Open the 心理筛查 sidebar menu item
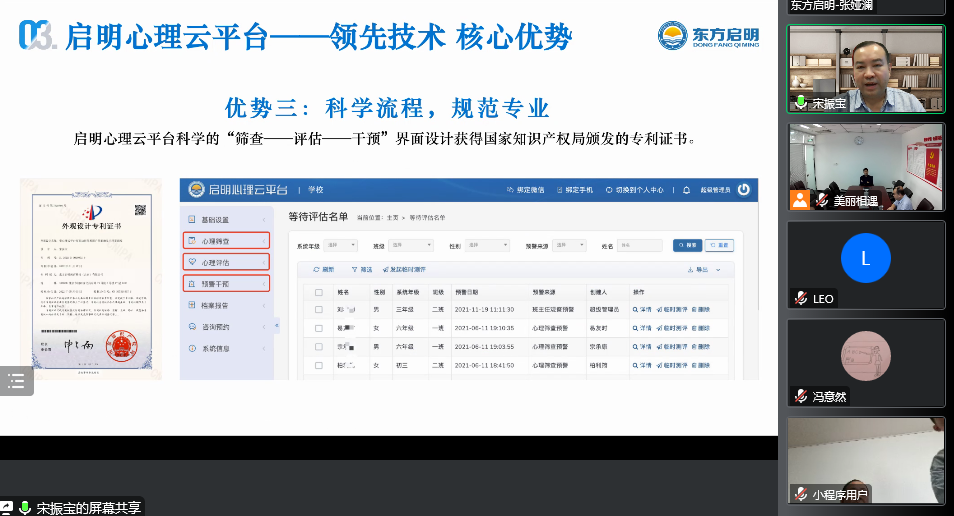This screenshot has width=954, height=516. (226, 241)
